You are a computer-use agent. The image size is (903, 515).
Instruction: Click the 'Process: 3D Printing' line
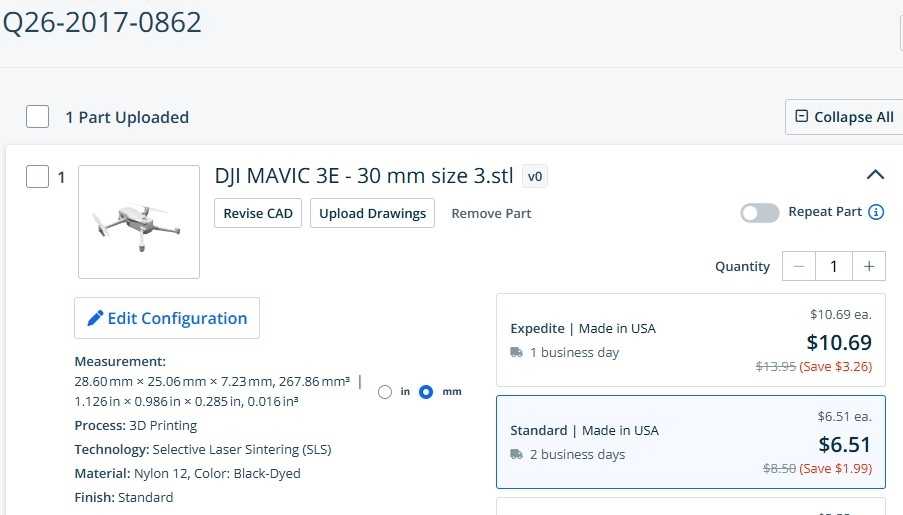click(135, 425)
